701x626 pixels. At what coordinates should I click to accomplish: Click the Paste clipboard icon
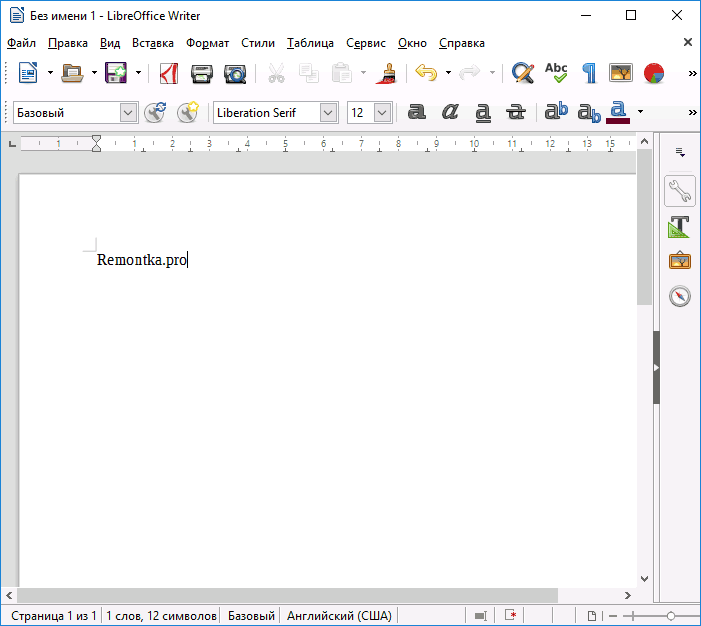(342, 73)
